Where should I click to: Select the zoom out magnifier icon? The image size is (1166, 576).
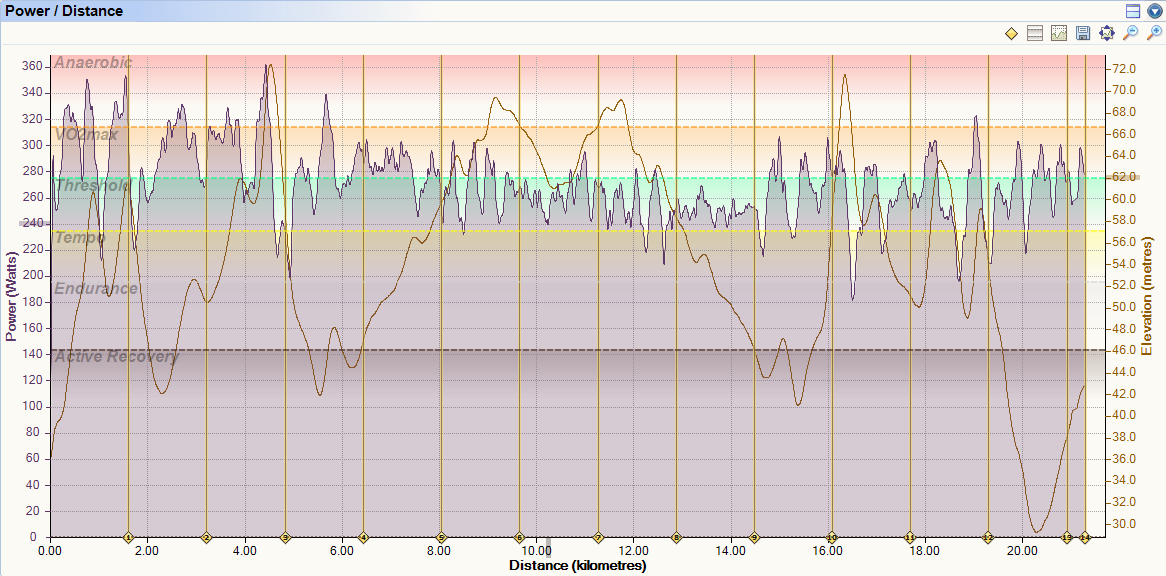(x=1129, y=33)
